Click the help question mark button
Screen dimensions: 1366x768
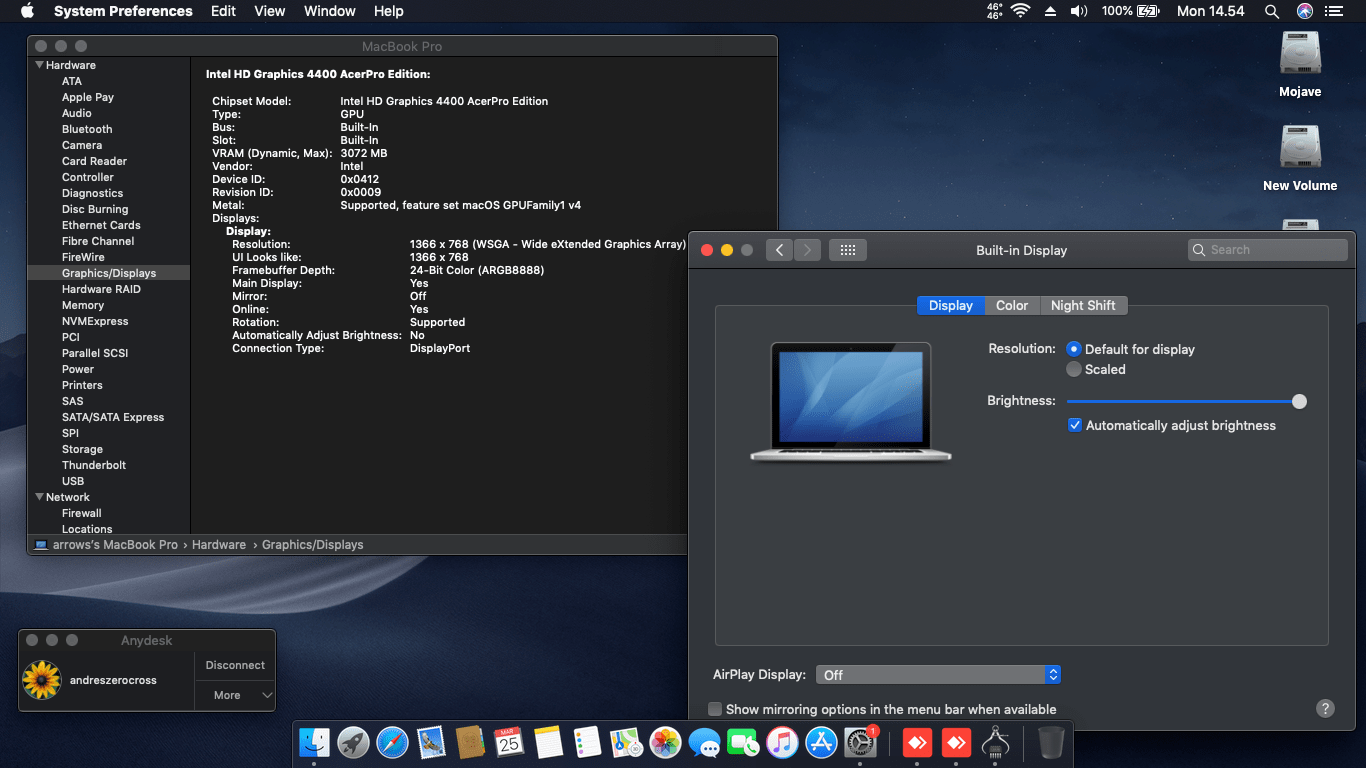[1325, 707]
